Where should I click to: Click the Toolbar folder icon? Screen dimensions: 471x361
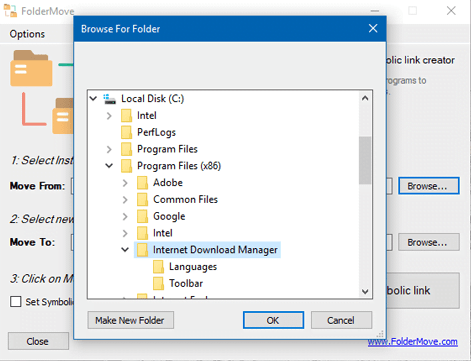tap(158, 283)
